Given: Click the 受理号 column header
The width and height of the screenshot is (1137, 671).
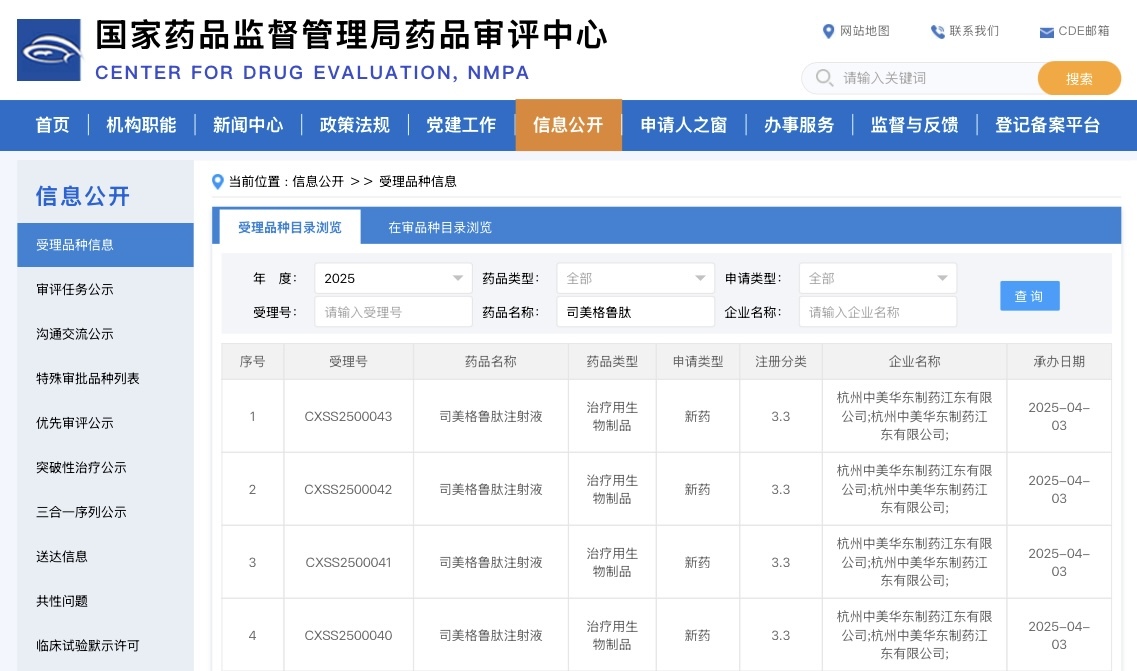Looking at the screenshot, I should (x=348, y=361).
